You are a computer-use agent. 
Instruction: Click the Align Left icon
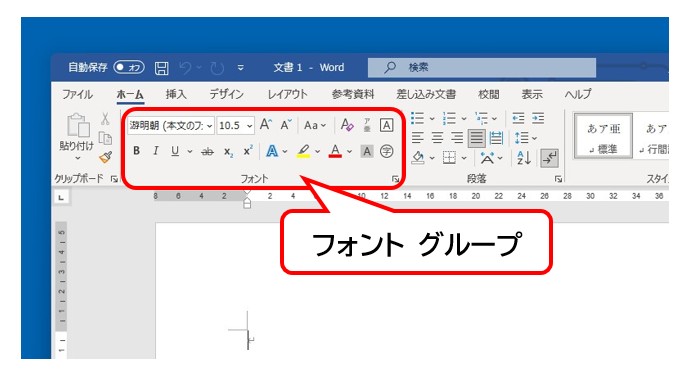[417, 138]
